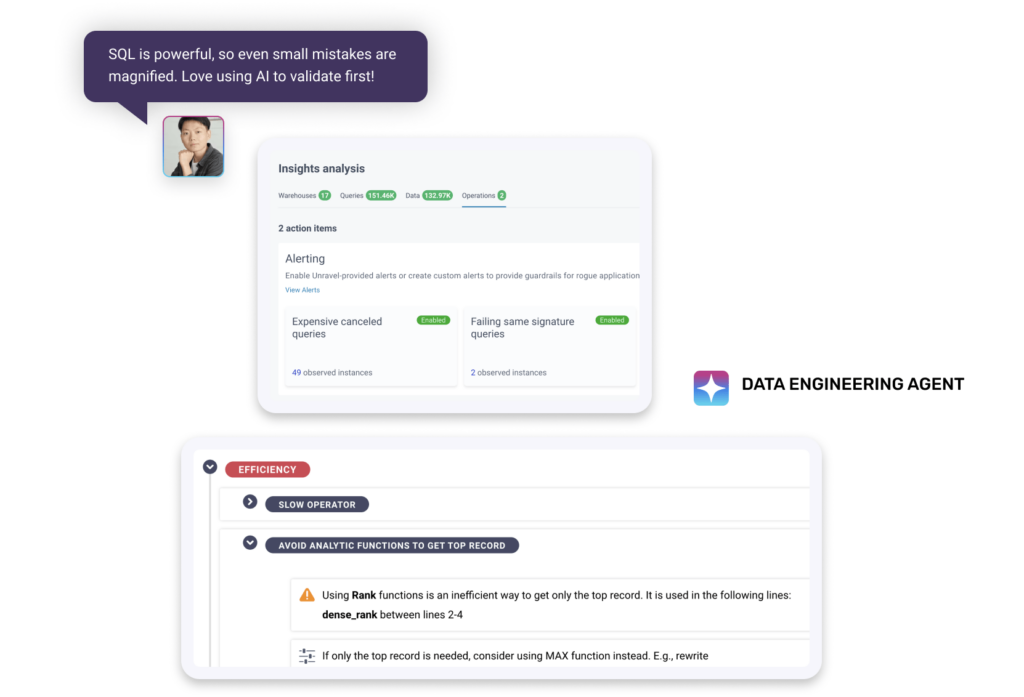
Task: Click the sliders tuning icon beside MAX suggestion
Action: 307,656
